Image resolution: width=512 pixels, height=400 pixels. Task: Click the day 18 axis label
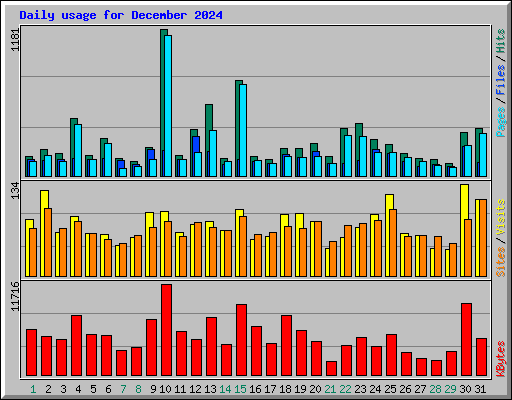coord(285,389)
